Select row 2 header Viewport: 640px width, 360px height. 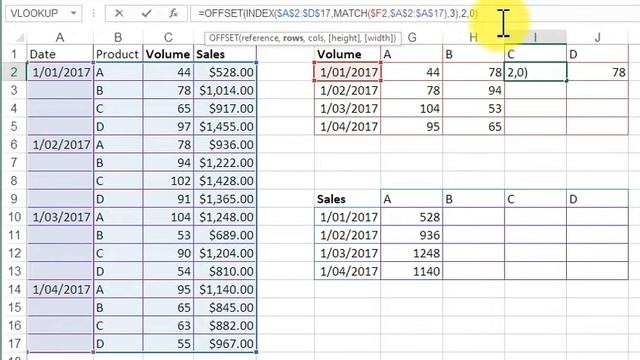[14, 72]
